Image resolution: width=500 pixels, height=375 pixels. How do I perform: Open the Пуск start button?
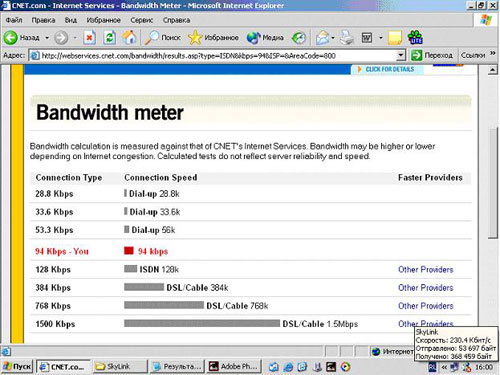(17, 366)
